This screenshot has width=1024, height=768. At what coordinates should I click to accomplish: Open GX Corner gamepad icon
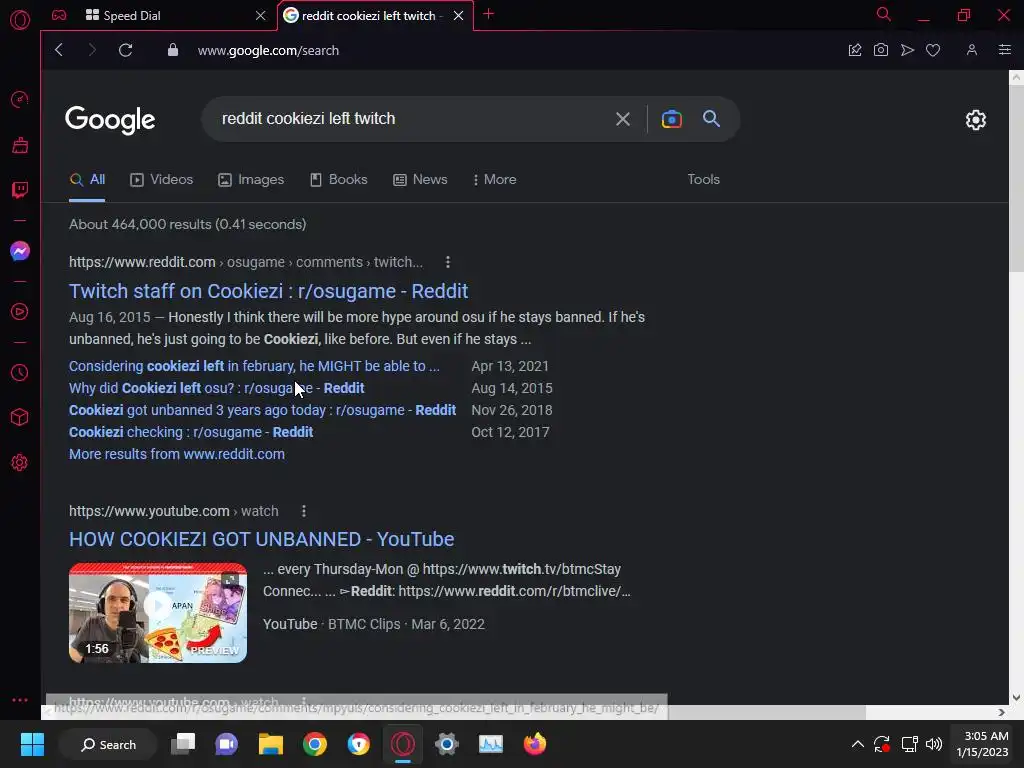(59, 15)
